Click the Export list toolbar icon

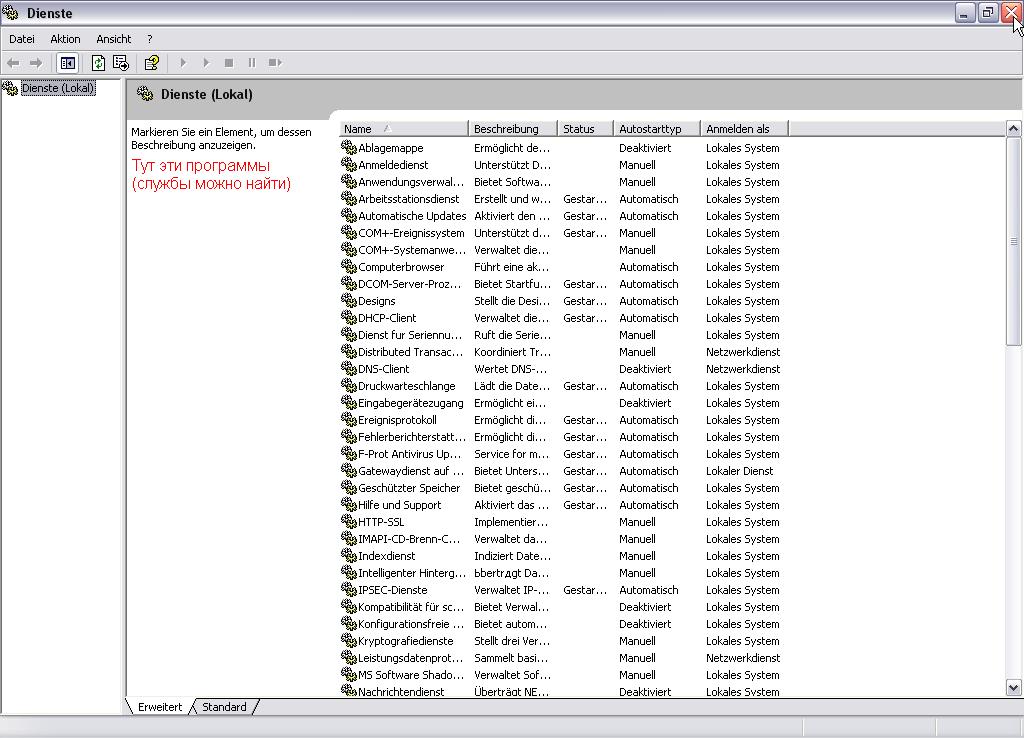(121, 63)
